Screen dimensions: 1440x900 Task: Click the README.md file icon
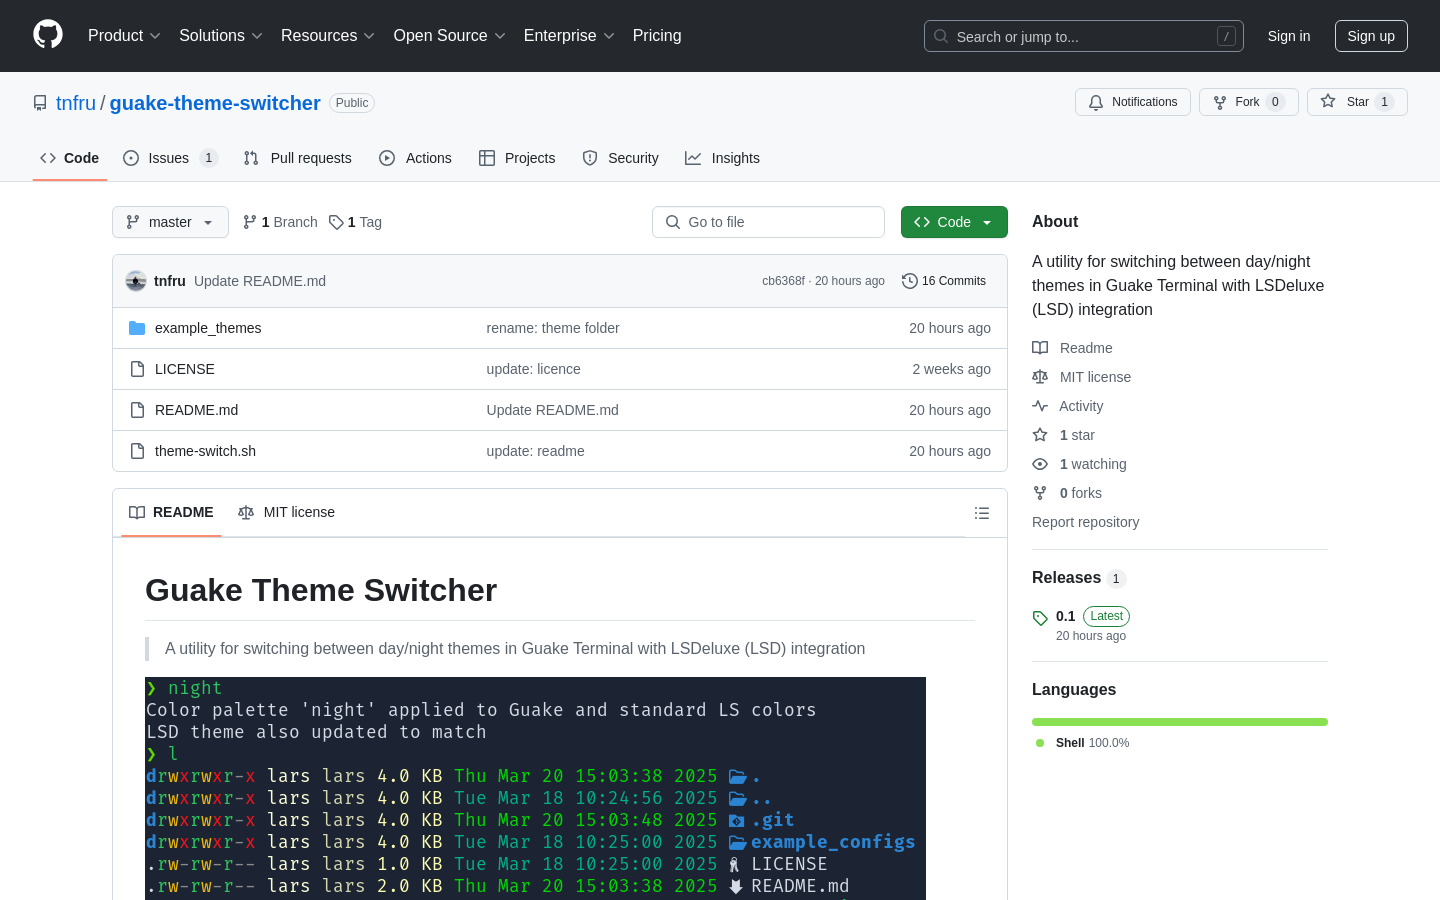pos(137,410)
